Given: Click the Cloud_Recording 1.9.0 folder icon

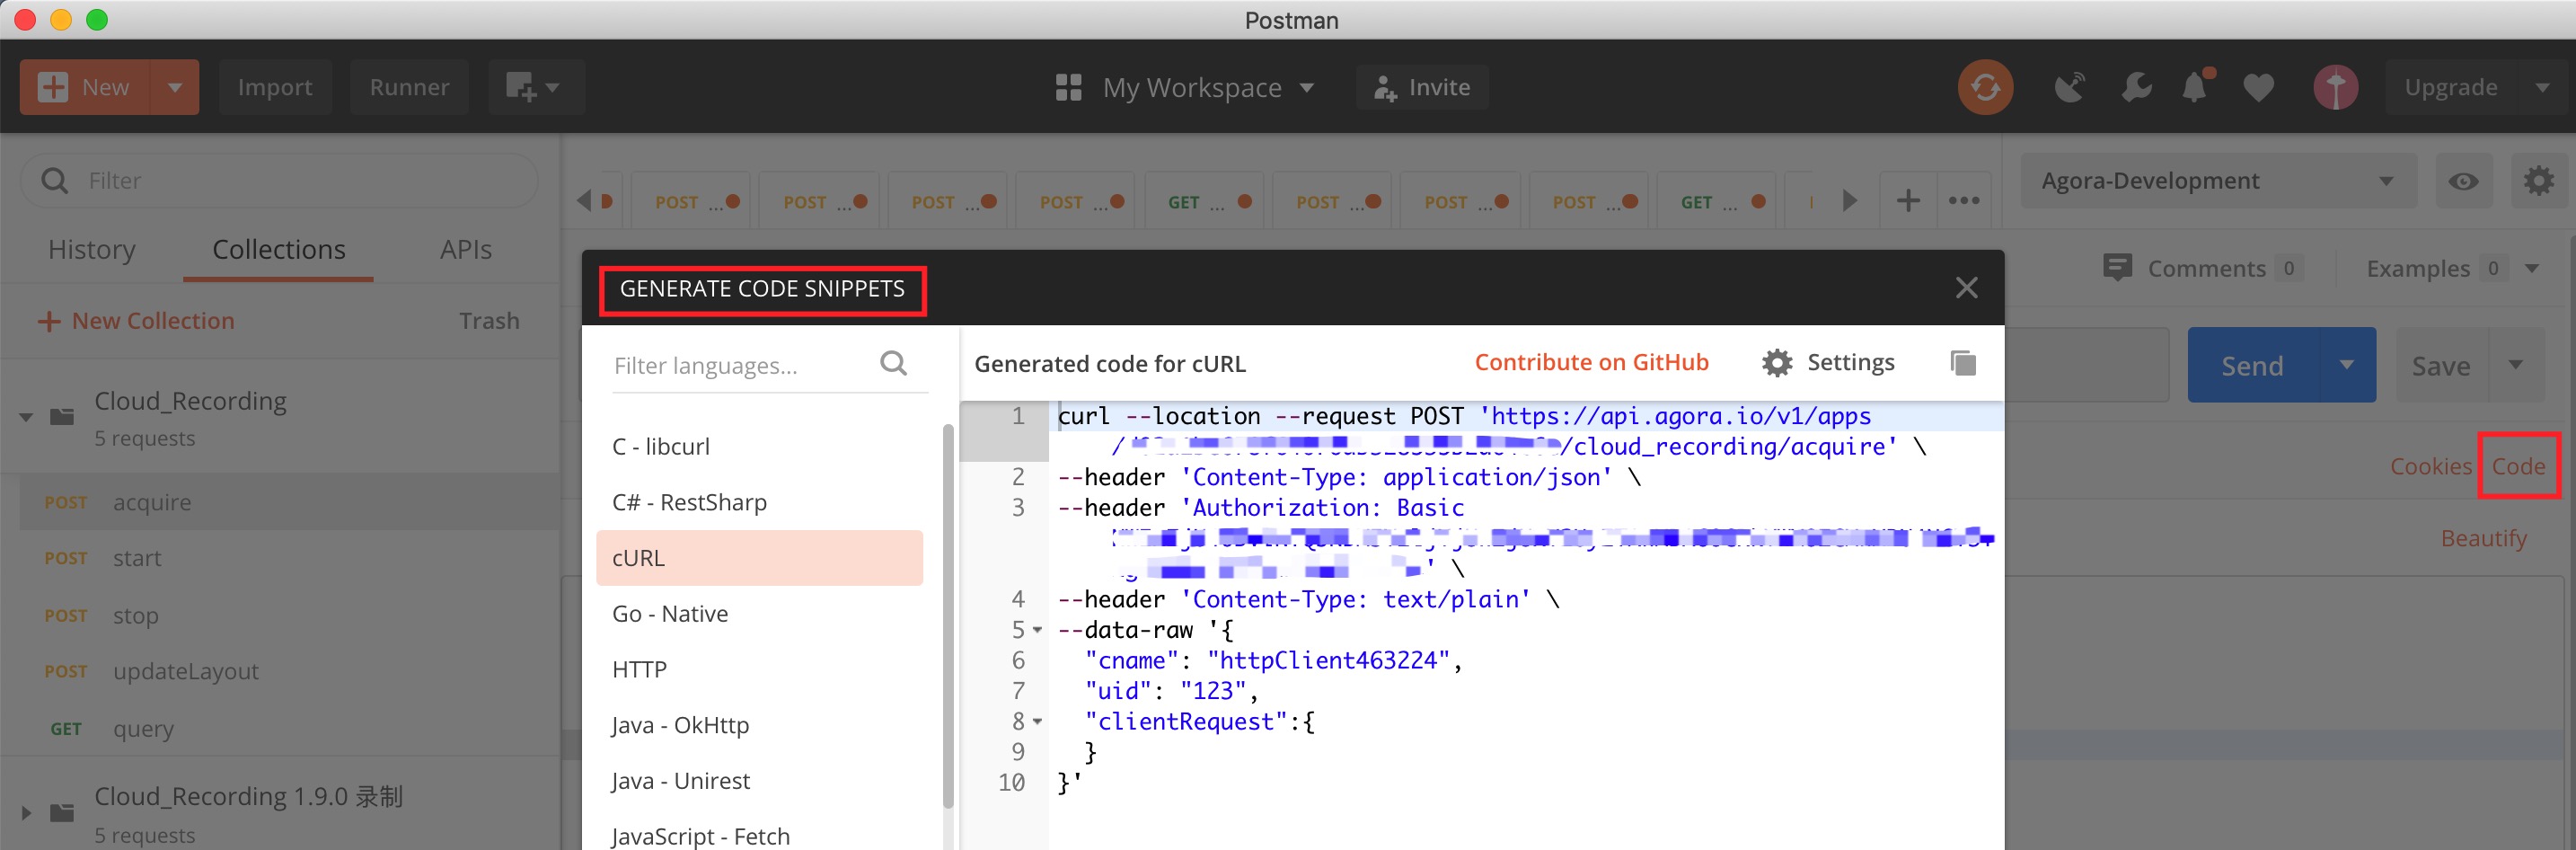Looking at the screenshot, I should tap(62, 812).
